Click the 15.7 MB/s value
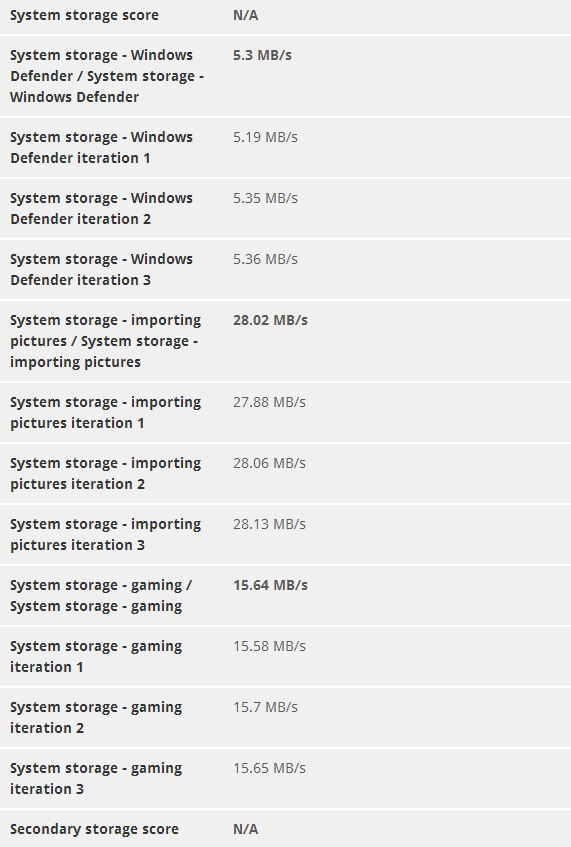This screenshot has height=847, width=571. click(x=265, y=708)
